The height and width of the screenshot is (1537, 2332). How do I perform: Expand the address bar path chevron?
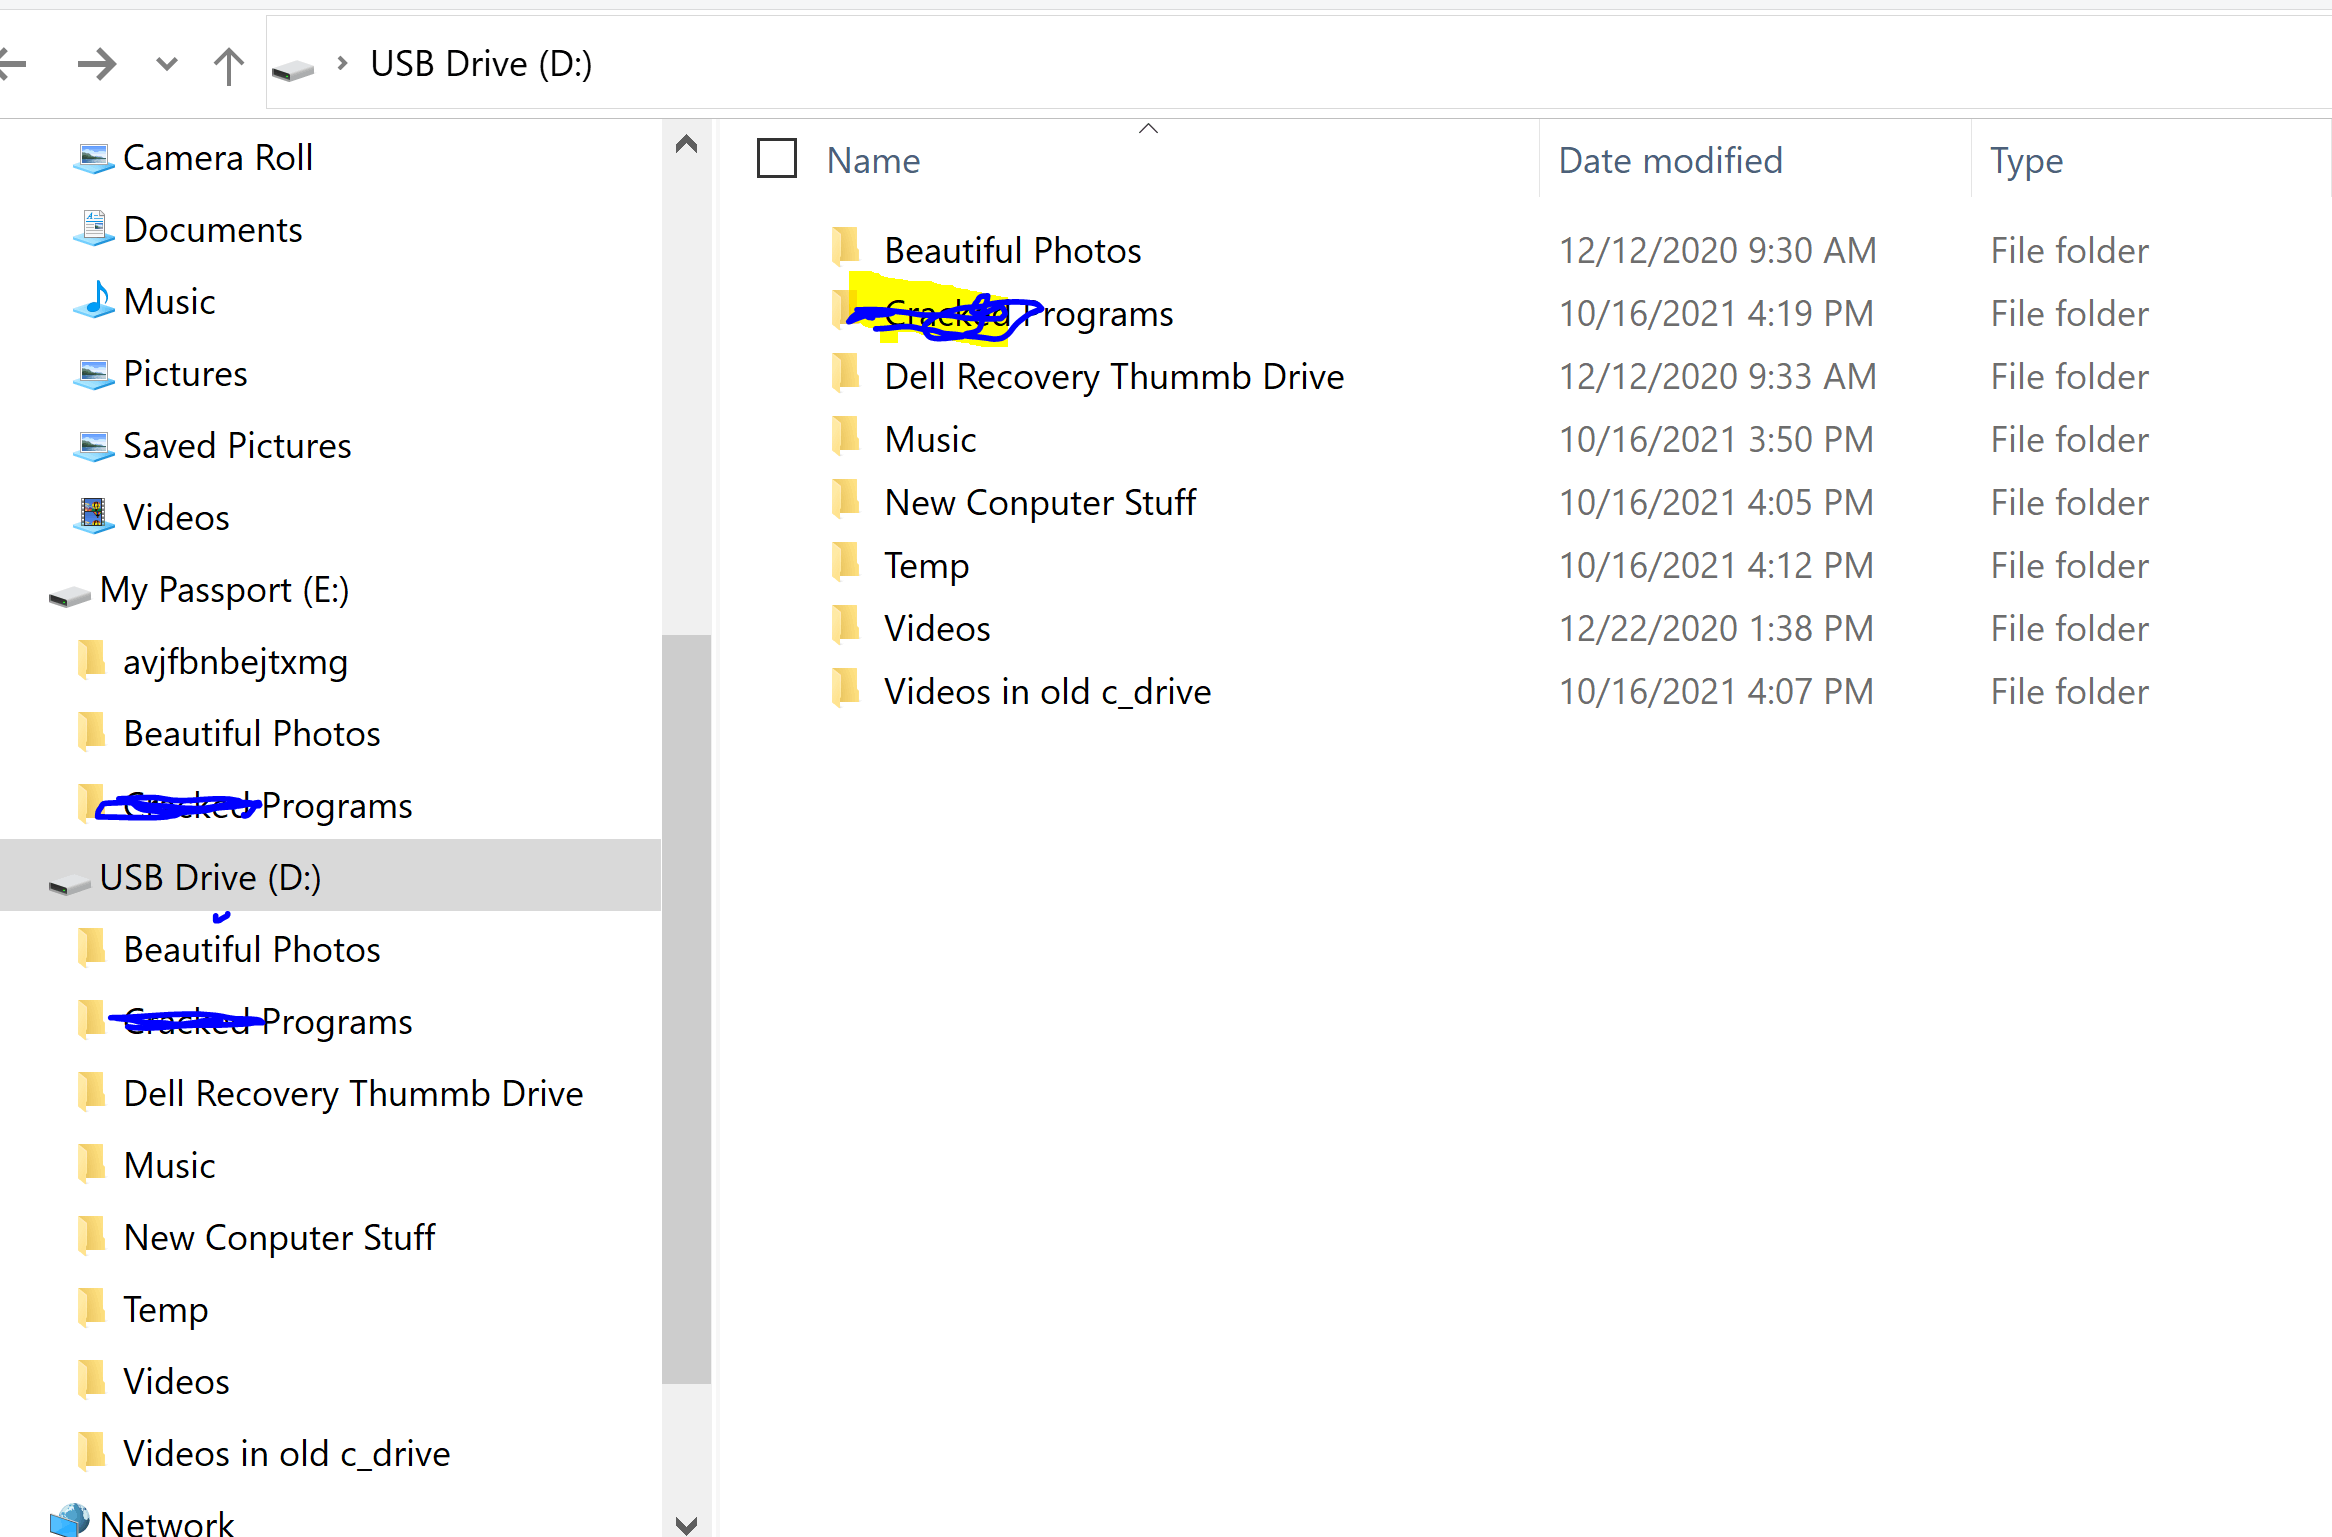click(343, 64)
